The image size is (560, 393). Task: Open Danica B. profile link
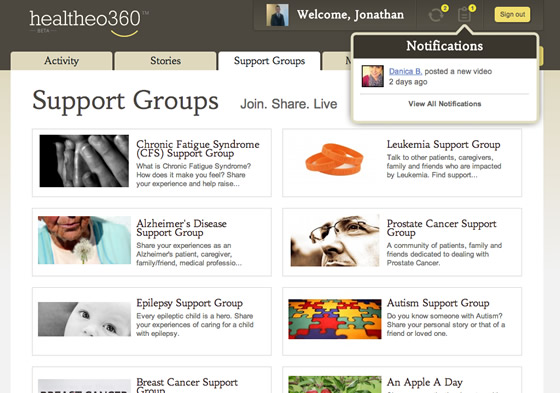405,71
